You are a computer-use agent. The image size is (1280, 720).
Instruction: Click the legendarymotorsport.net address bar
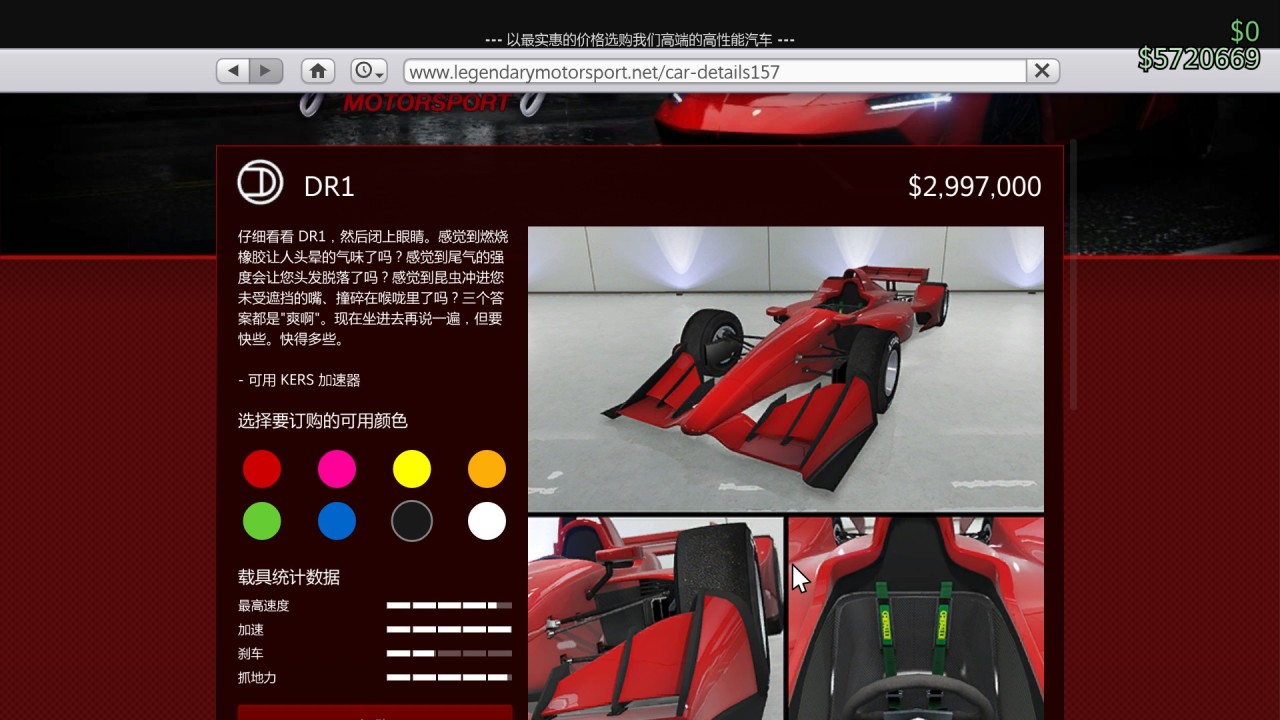pos(715,71)
